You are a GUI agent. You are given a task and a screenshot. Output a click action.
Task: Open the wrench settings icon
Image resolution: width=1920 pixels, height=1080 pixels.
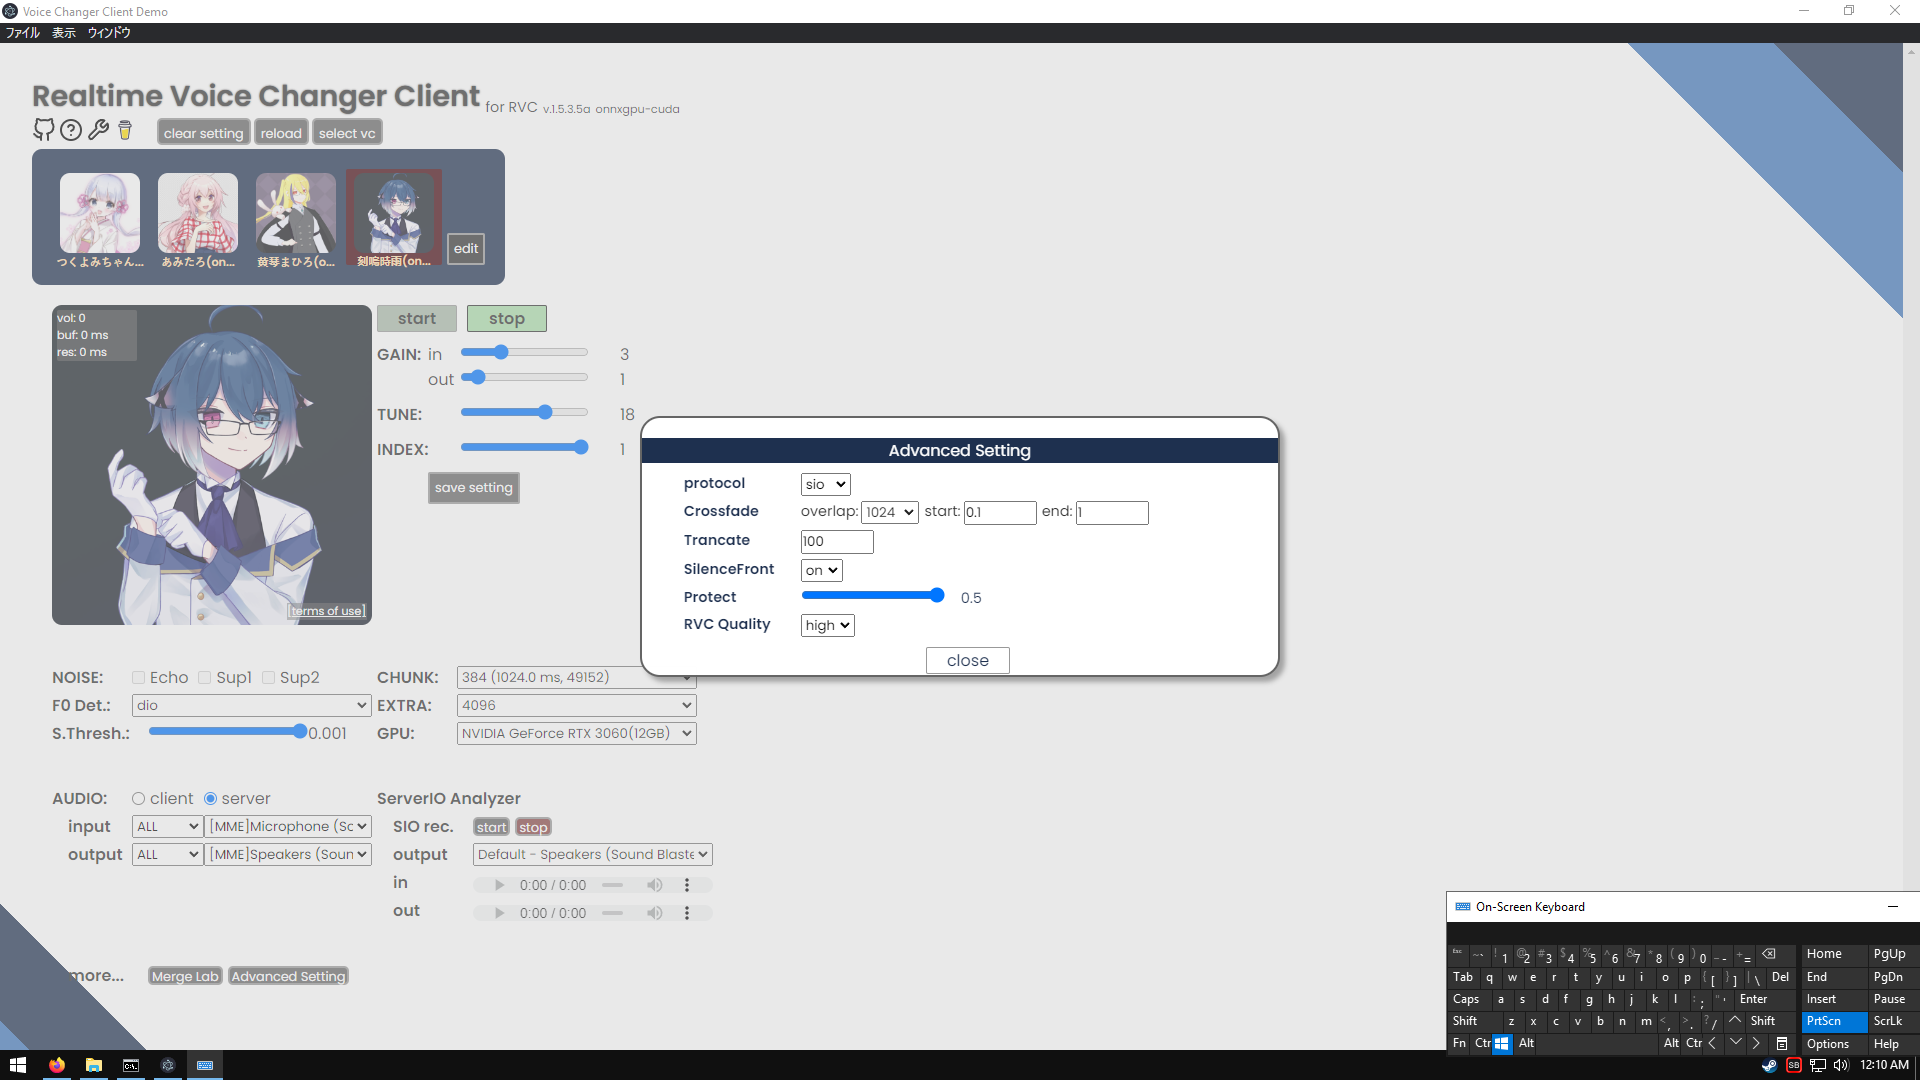(x=98, y=130)
